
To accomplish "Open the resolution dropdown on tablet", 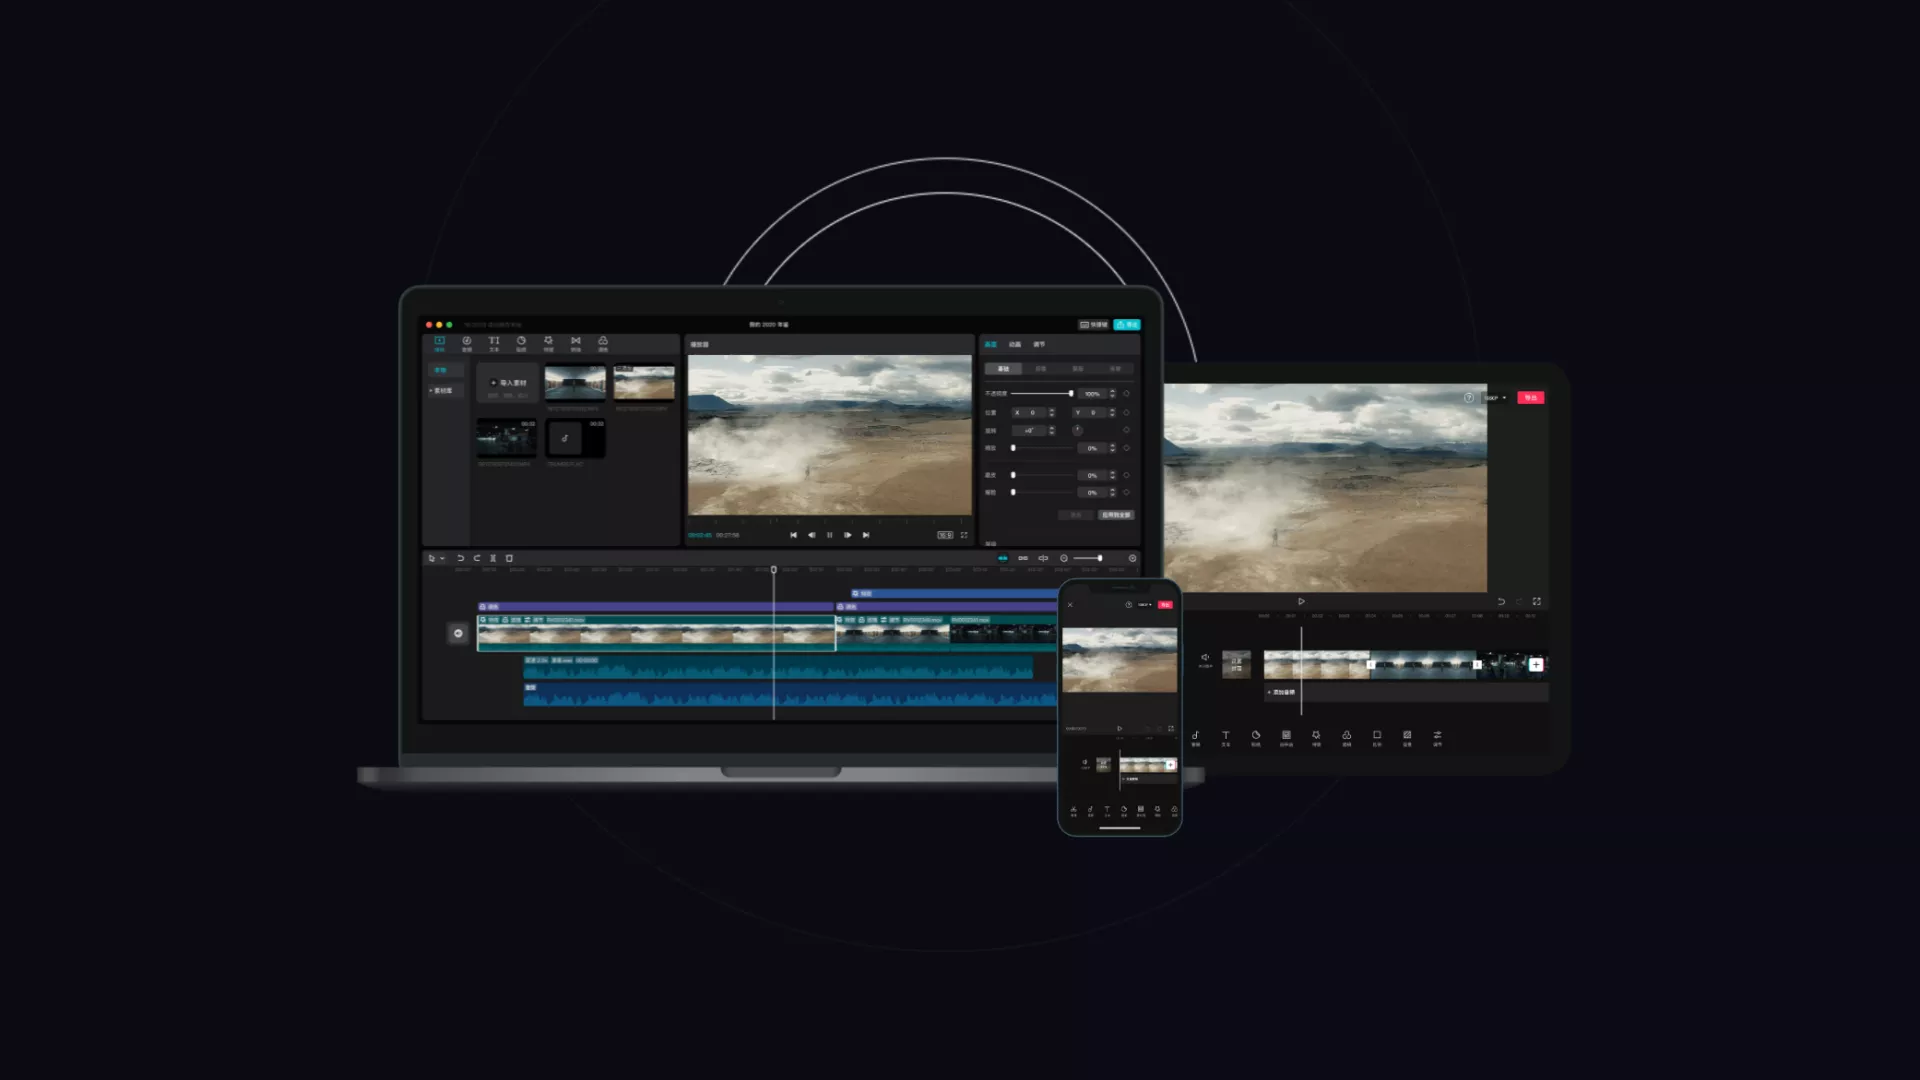I will tap(1495, 398).
